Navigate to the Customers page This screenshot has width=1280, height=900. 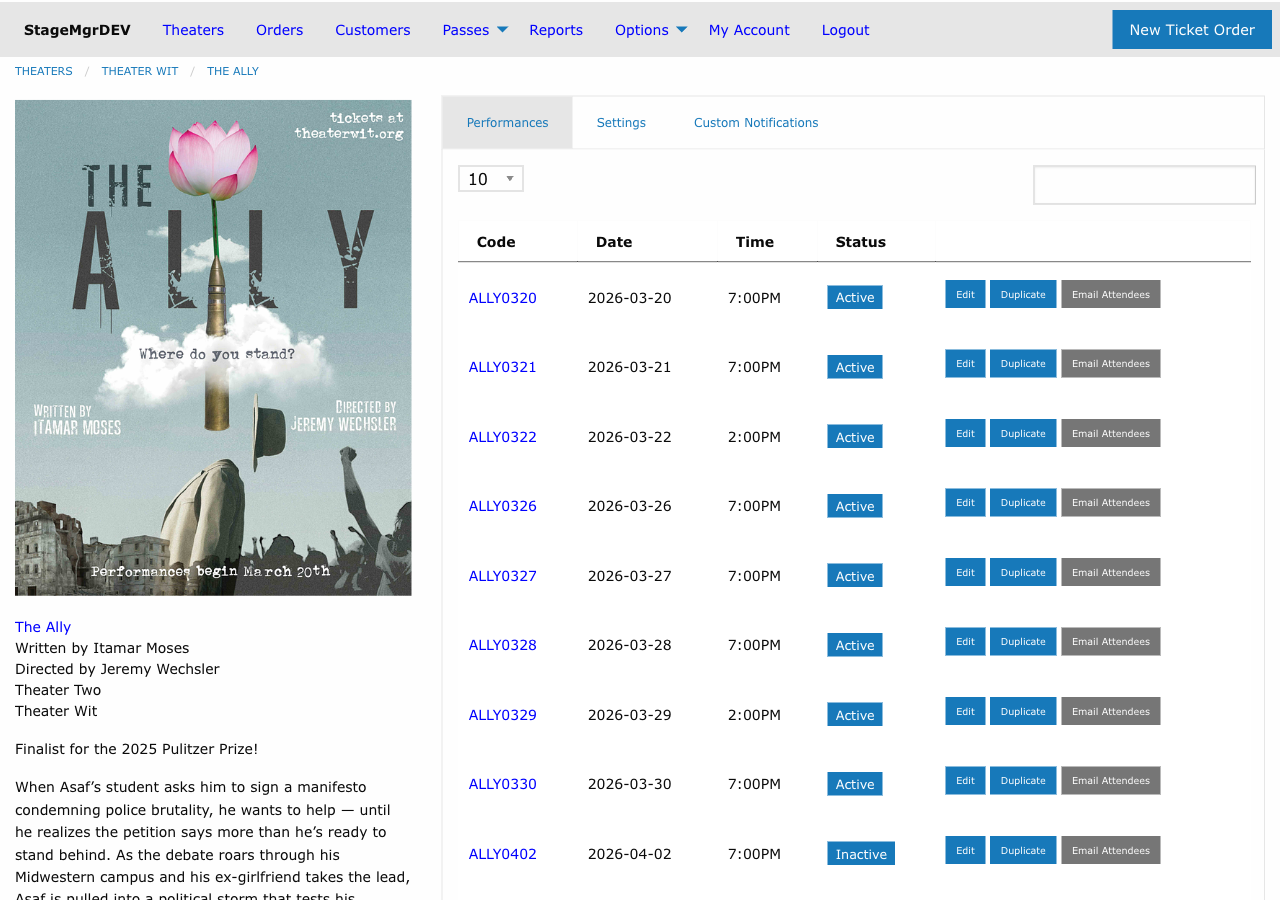(373, 30)
